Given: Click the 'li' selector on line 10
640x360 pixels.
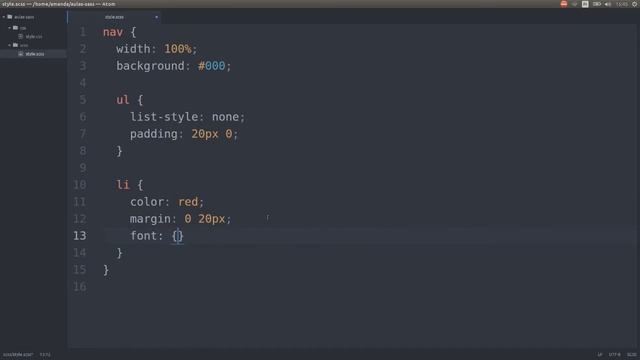Looking at the screenshot, I should pyautogui.click(x=123, y=184).
